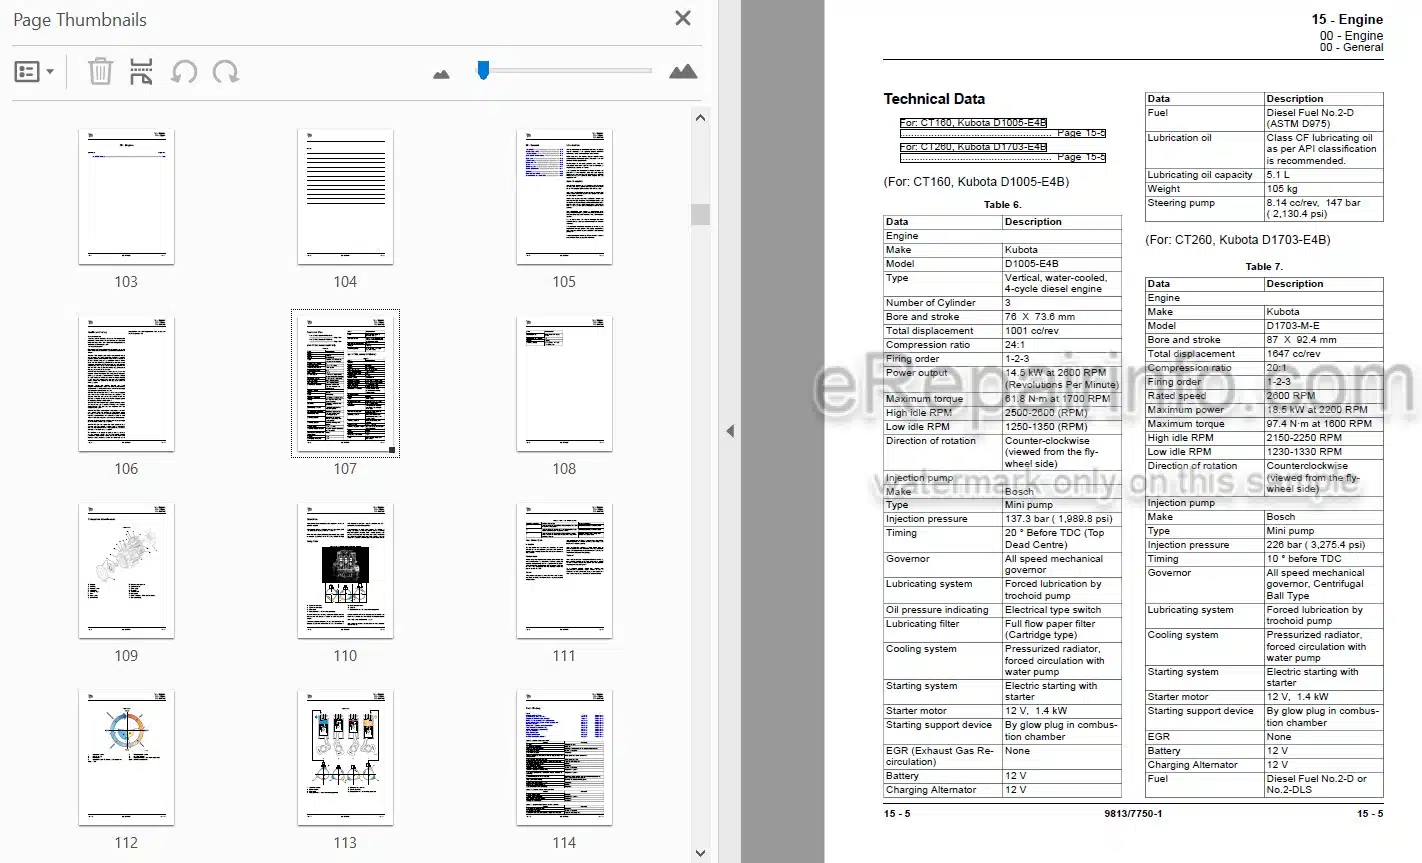Open link For: CT260, Kubota D1703-E4B
Screen dimensions: 1422x863
point(973,147)
